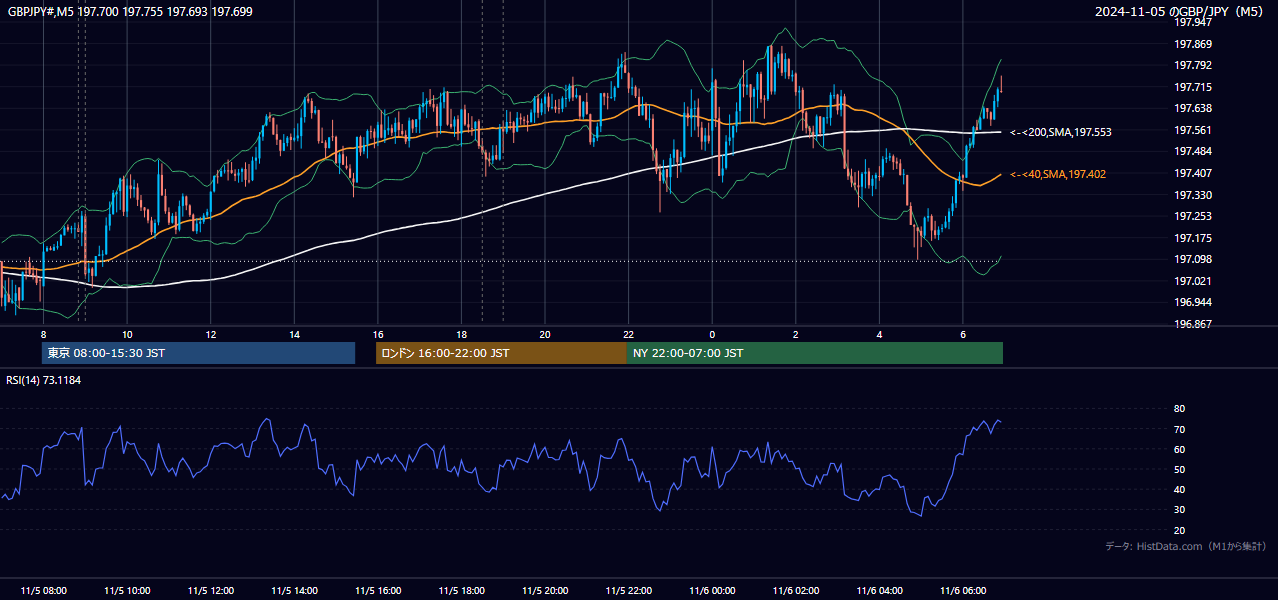Screen dimensions: 1278x600
Task: Click price axis value 197.561
Action: tap(1192, 130)
